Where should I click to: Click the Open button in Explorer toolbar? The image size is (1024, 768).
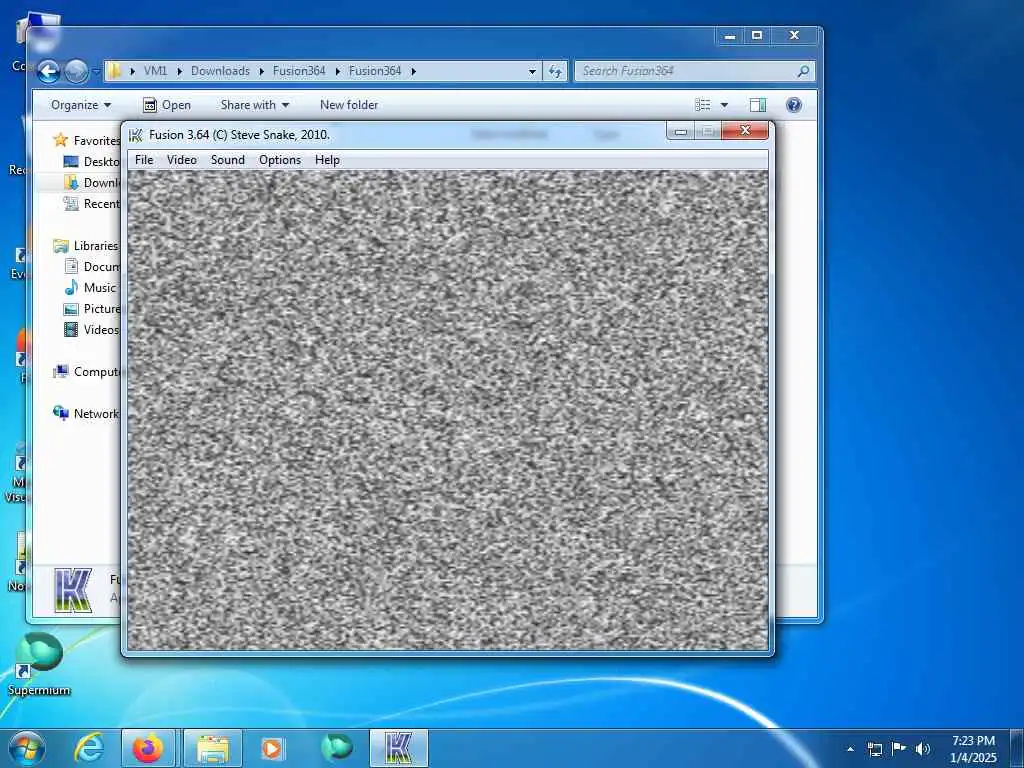(167, 105)
